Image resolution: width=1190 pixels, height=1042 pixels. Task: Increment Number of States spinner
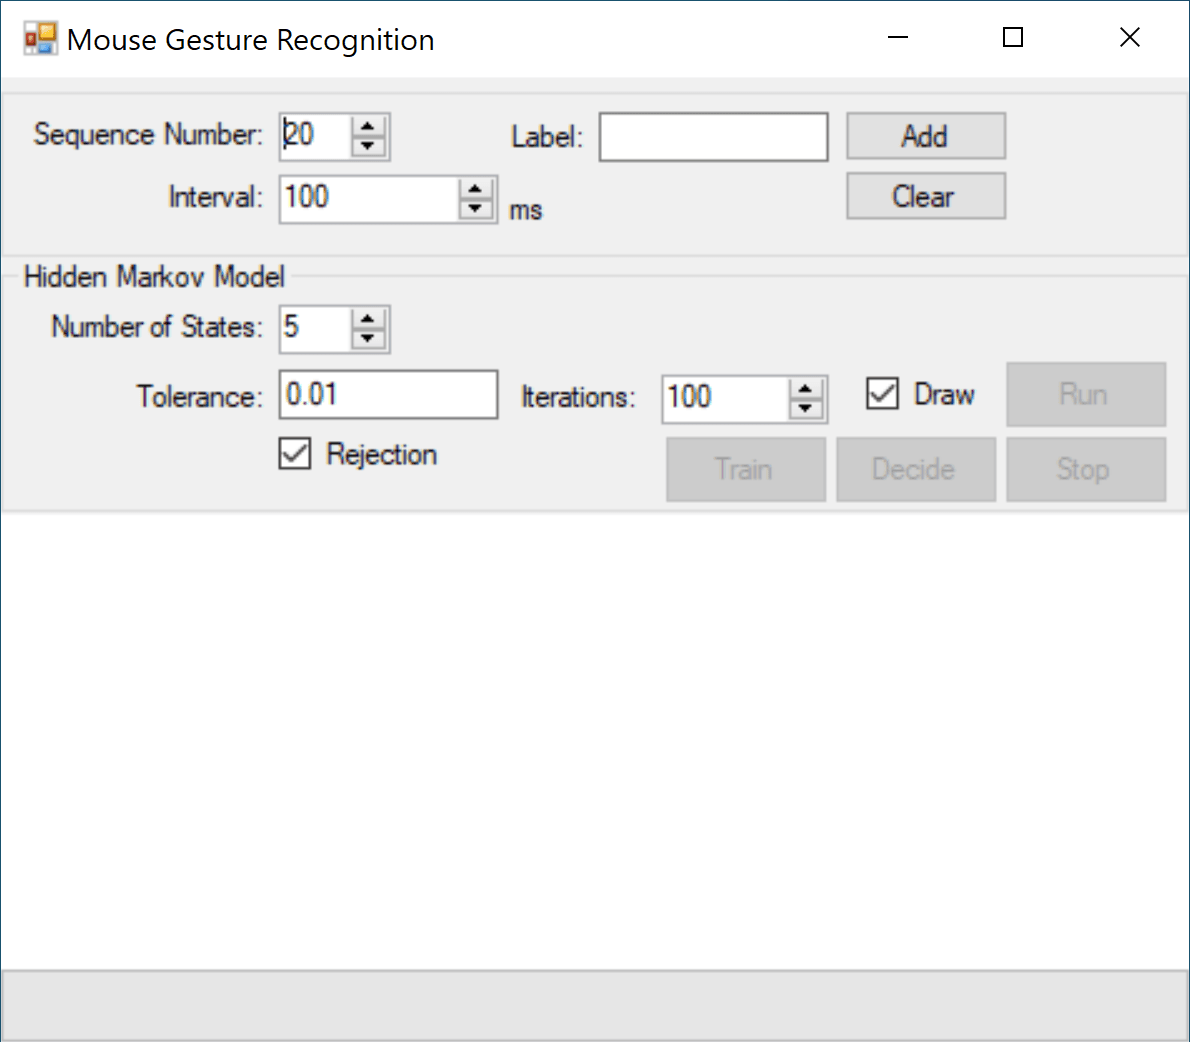click(x=368, y=319)
